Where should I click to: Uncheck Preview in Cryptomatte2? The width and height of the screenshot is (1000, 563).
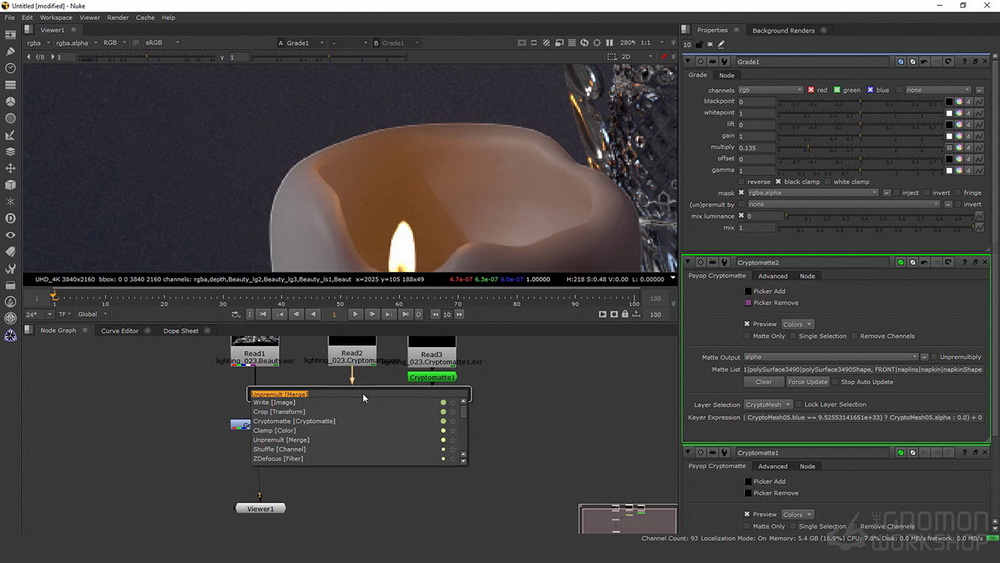tap(747, 324)
